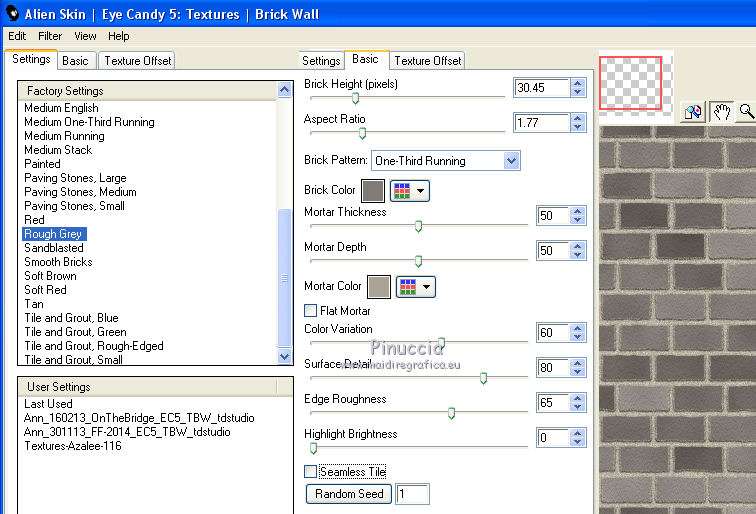Click the Random Seed button

pos(349,494)
